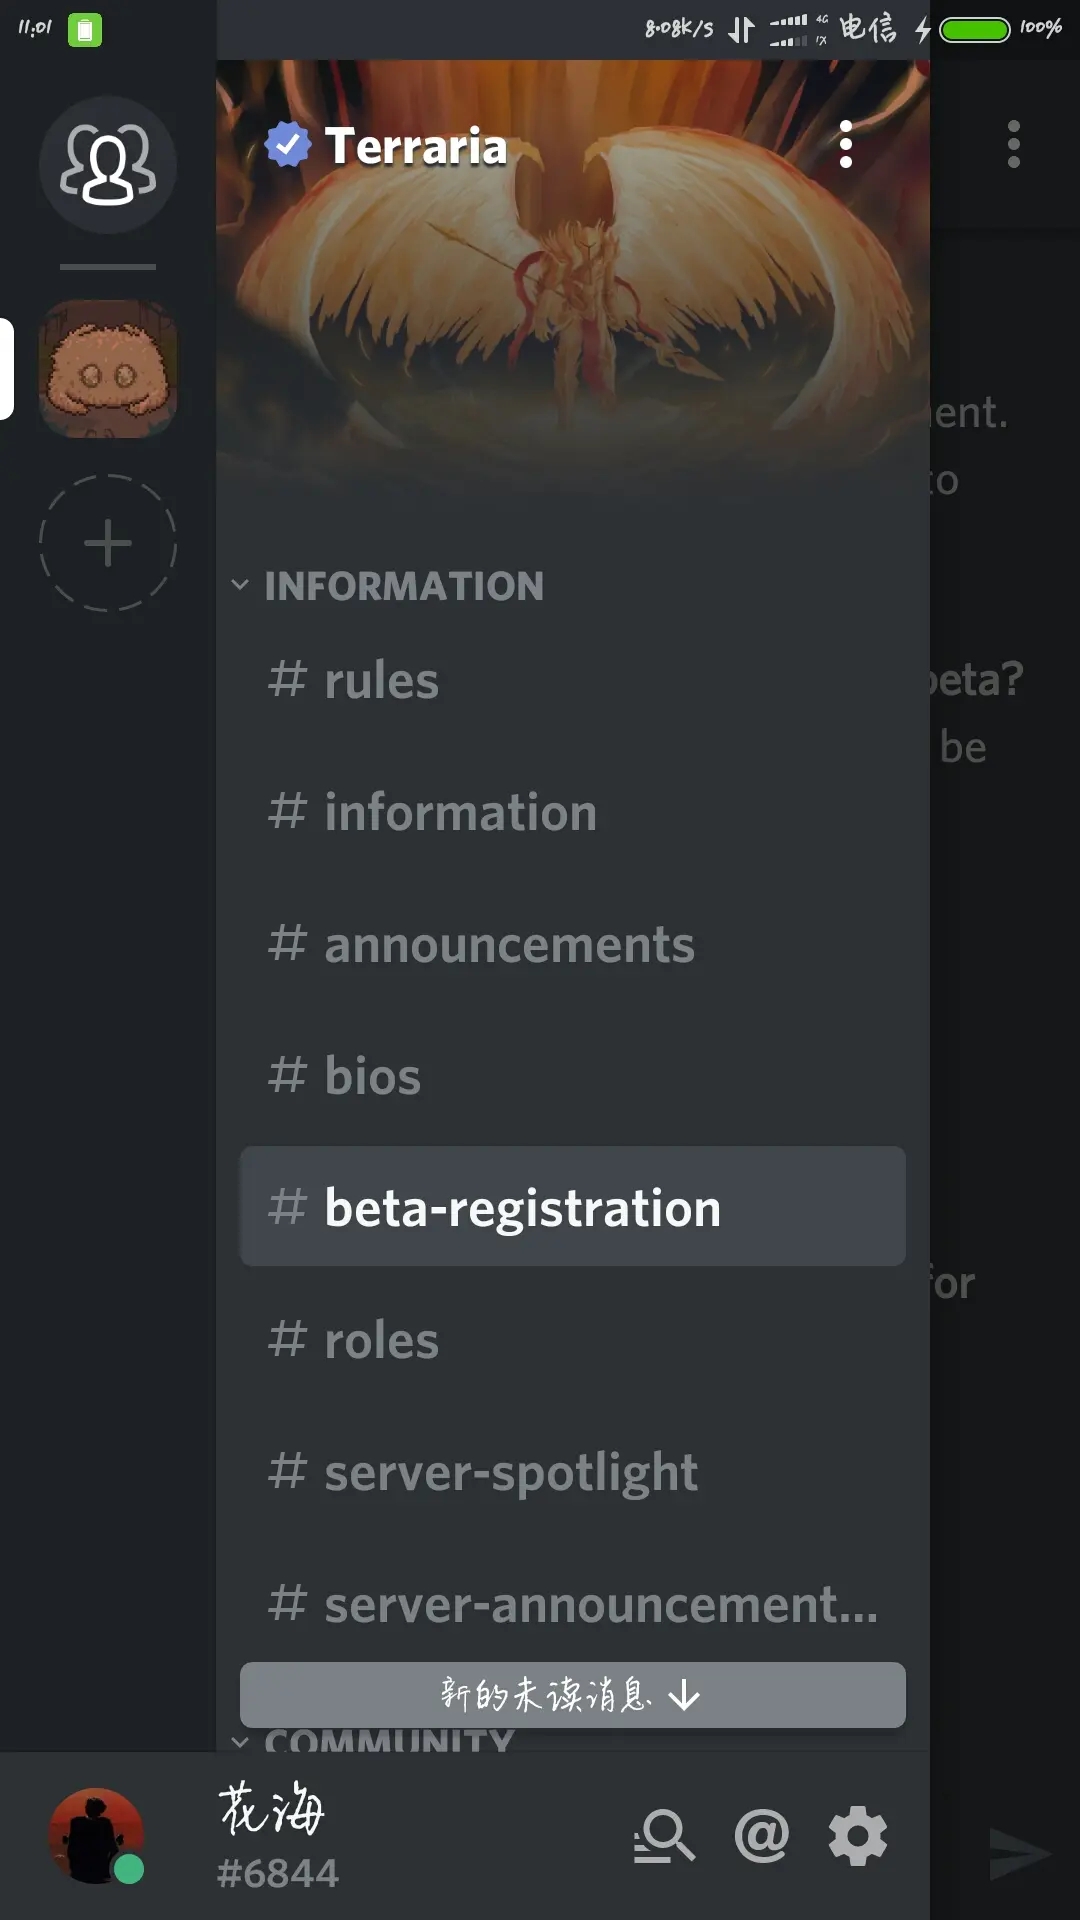
Task: Open channel overflow menu at far right
Action: [x=1014, y=145]
